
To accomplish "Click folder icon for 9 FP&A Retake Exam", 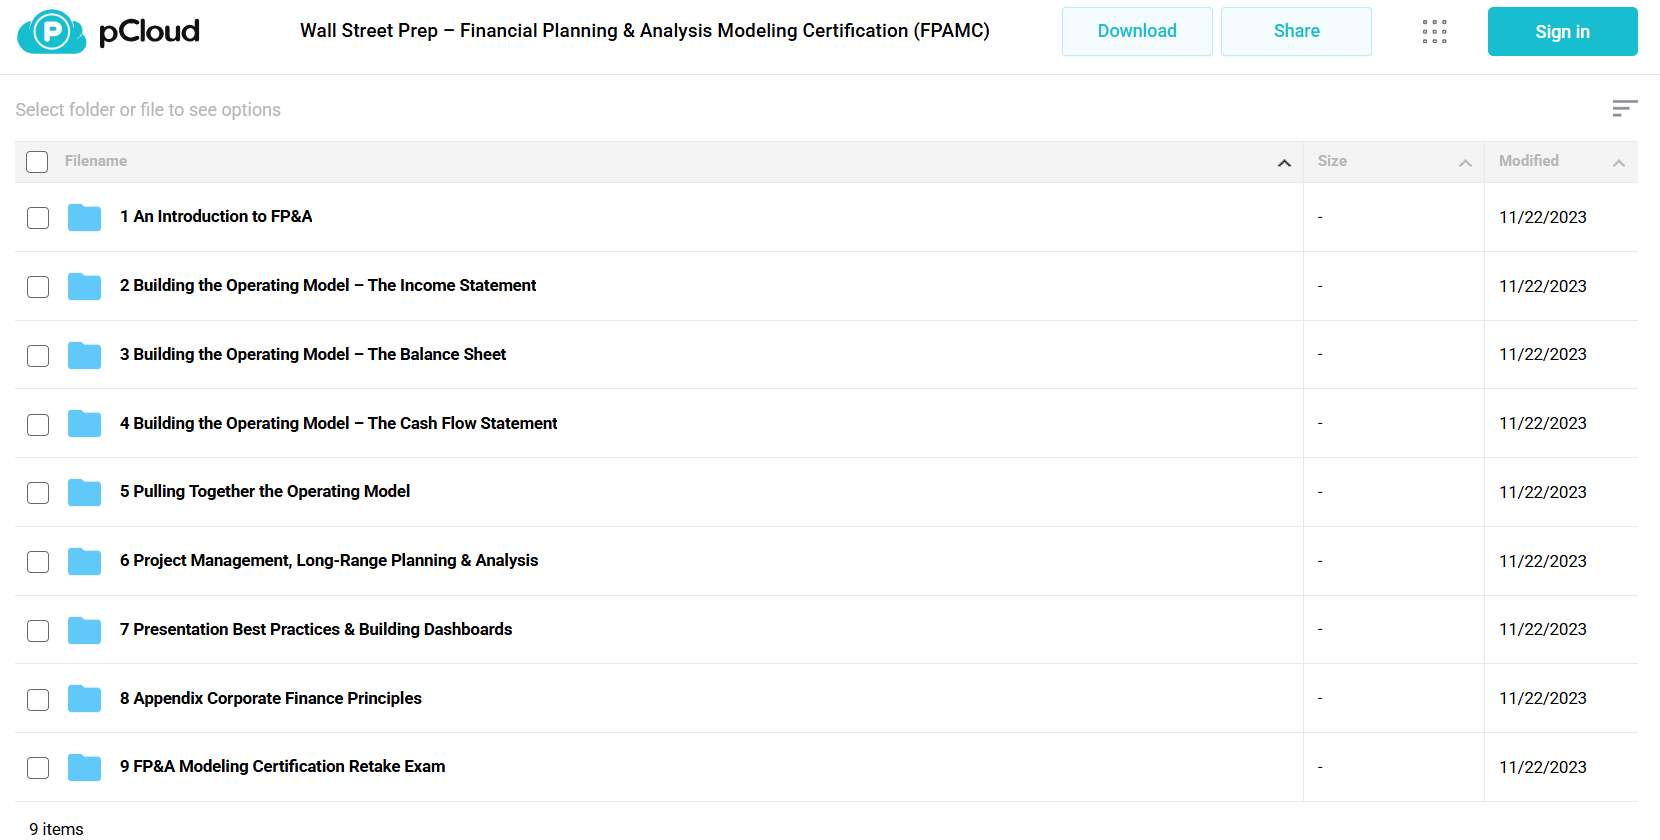I will (x=84, y=767).
